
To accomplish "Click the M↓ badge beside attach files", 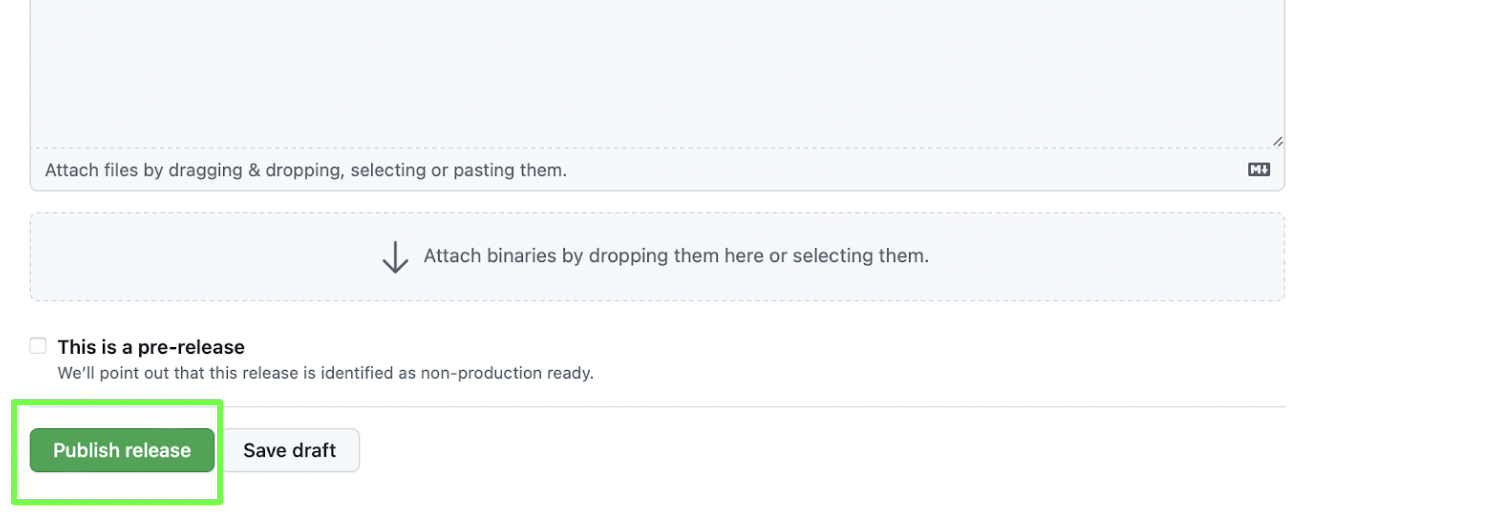I will click(x=1259, y=170).
